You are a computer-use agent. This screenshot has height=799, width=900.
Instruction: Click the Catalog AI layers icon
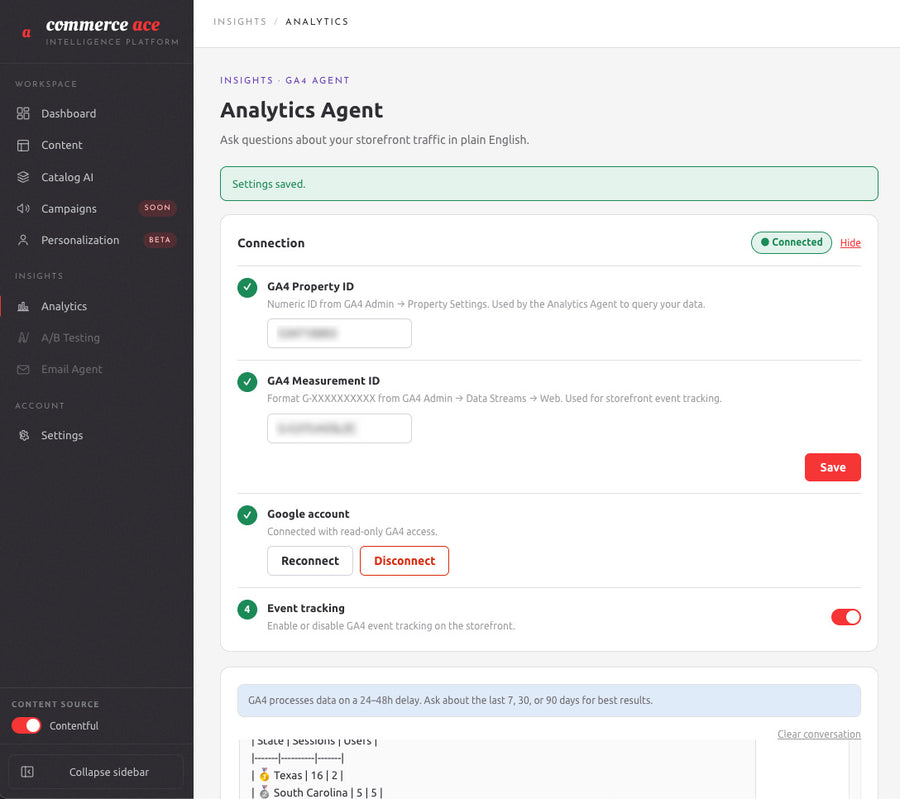(x=23, y=177)
